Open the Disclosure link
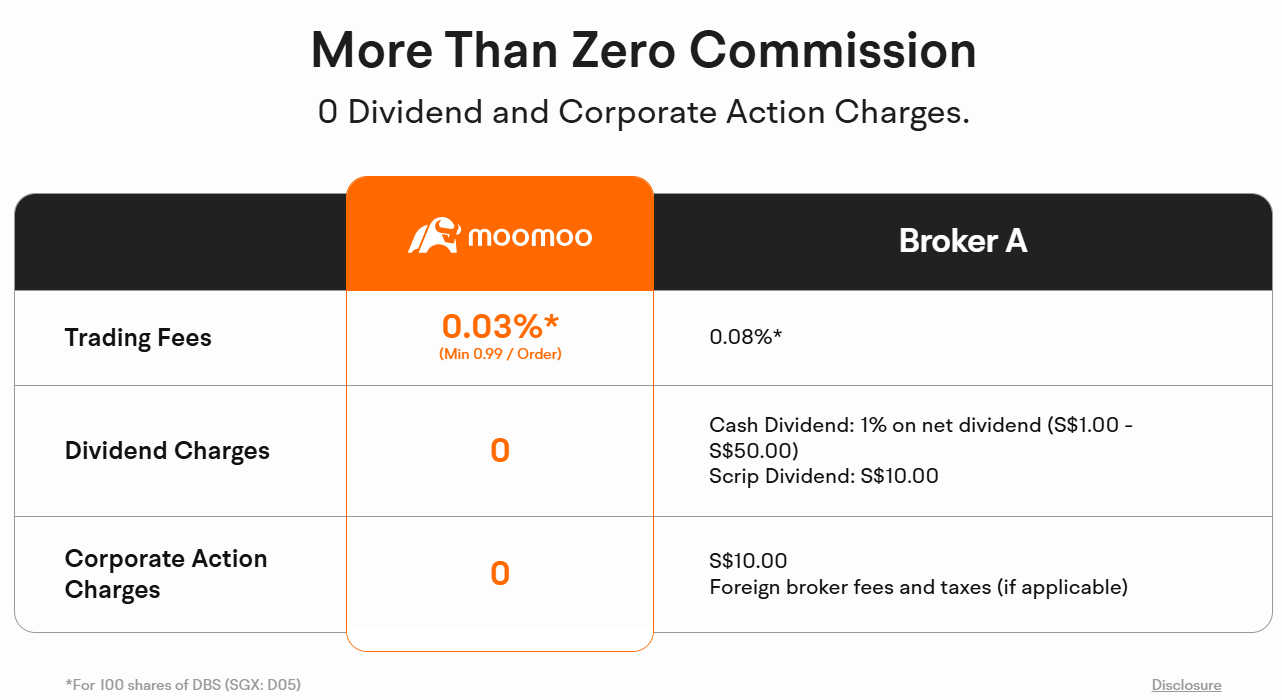Image resolution: width=1282 pixels, height=700 pixels. [1186, 685]
